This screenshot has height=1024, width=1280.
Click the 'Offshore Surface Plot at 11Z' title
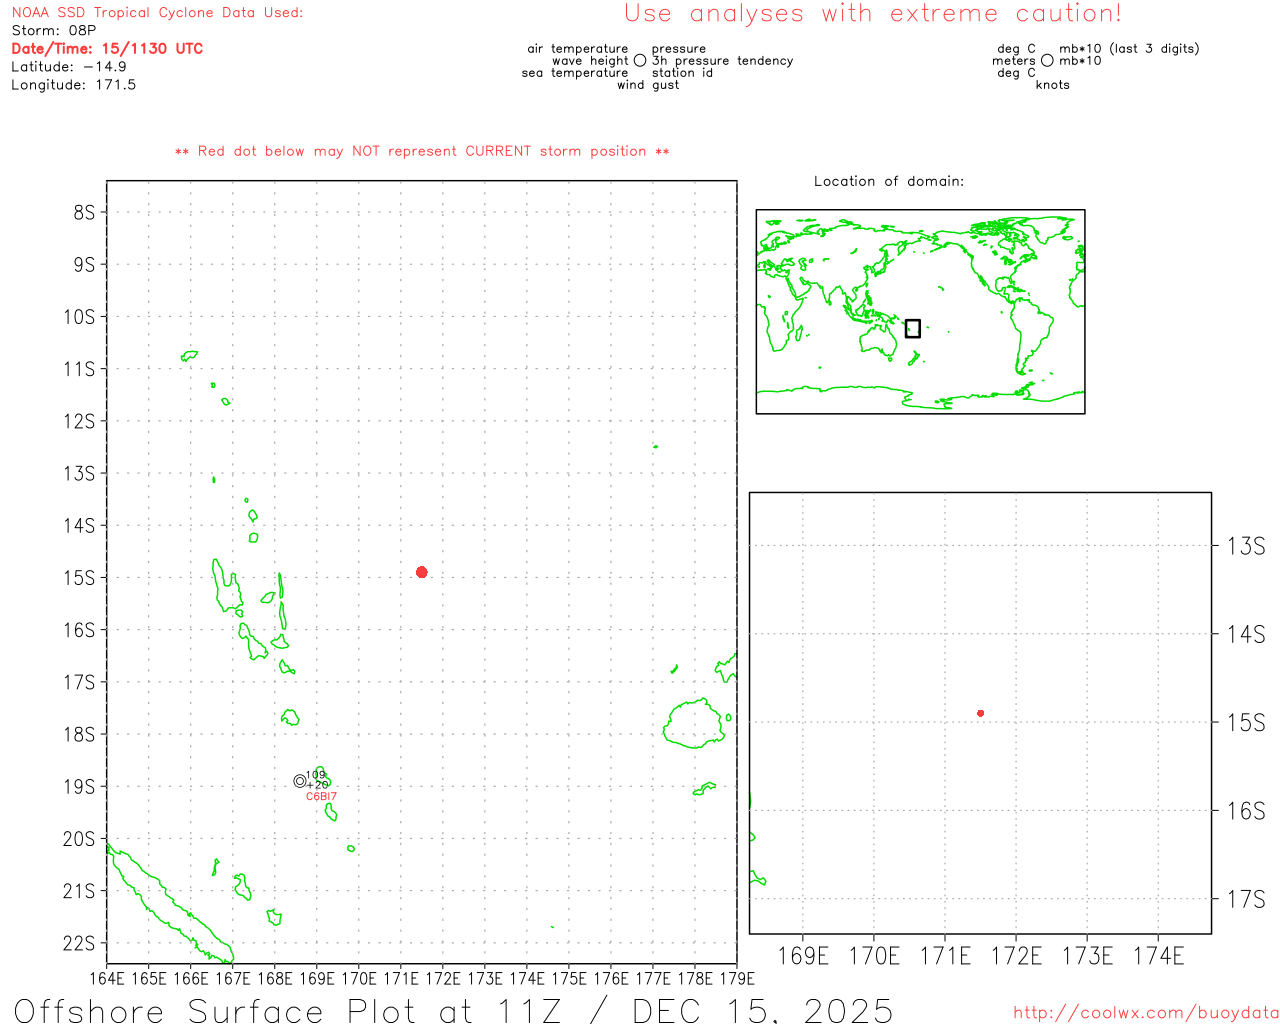tap(453, 1010)
